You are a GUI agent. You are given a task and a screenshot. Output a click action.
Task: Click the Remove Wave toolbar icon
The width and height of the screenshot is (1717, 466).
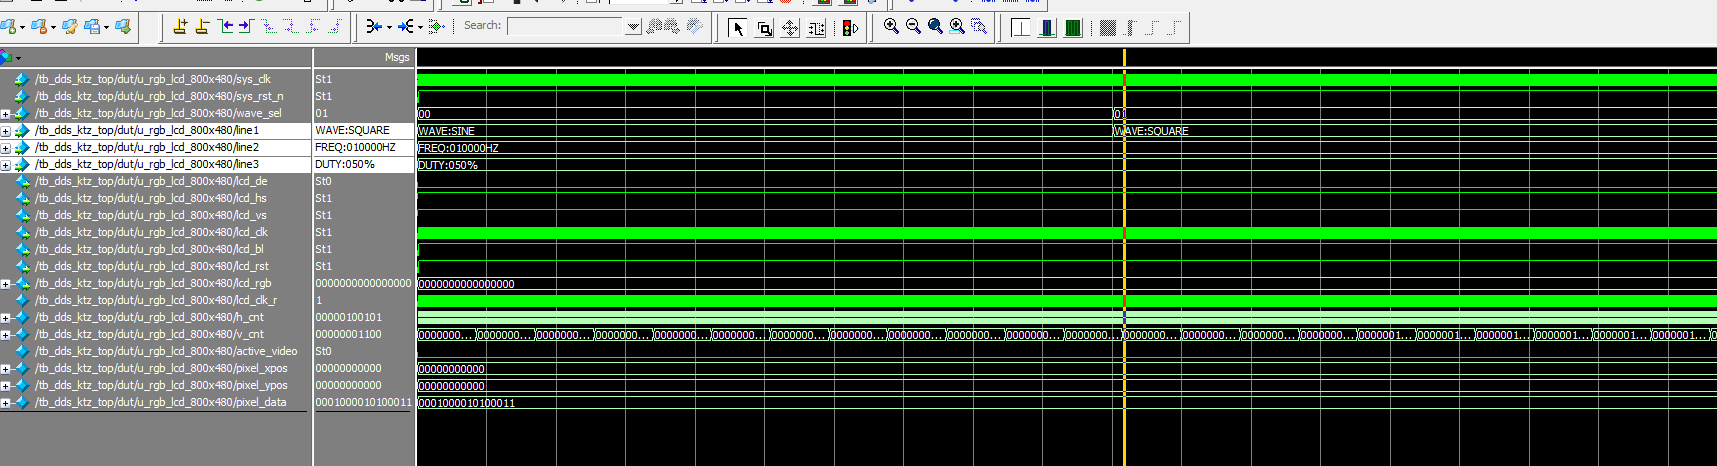pyautogui.click(x=40, y=27)
